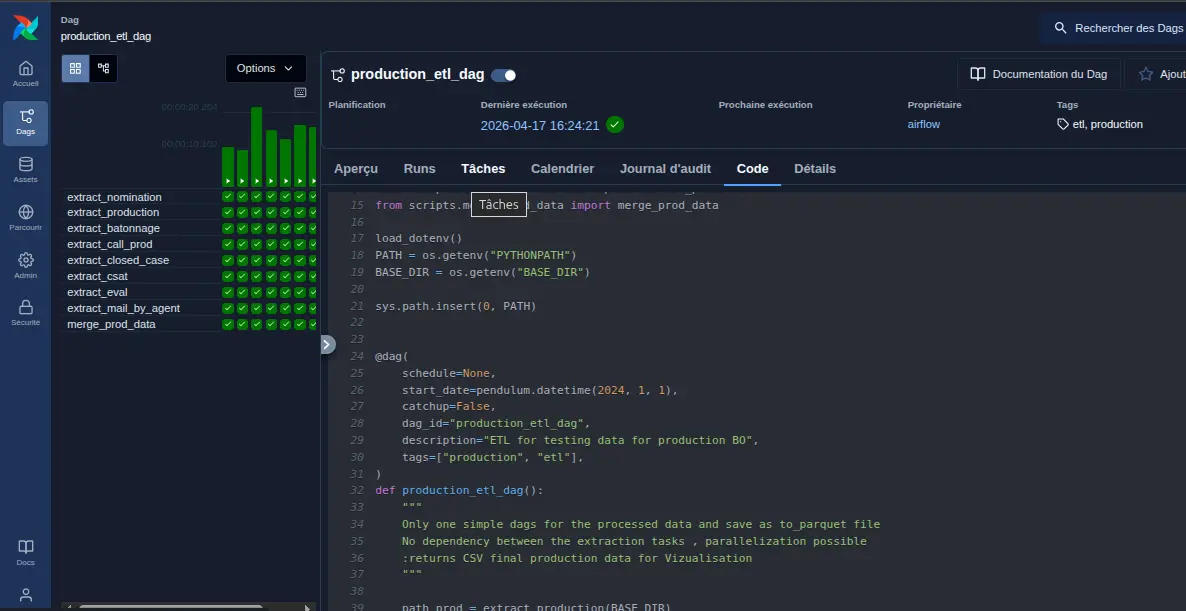Open the Dags section in sidebar
Screen dimensions: 1186x611
pyautogui.click(x=26, y=123)
